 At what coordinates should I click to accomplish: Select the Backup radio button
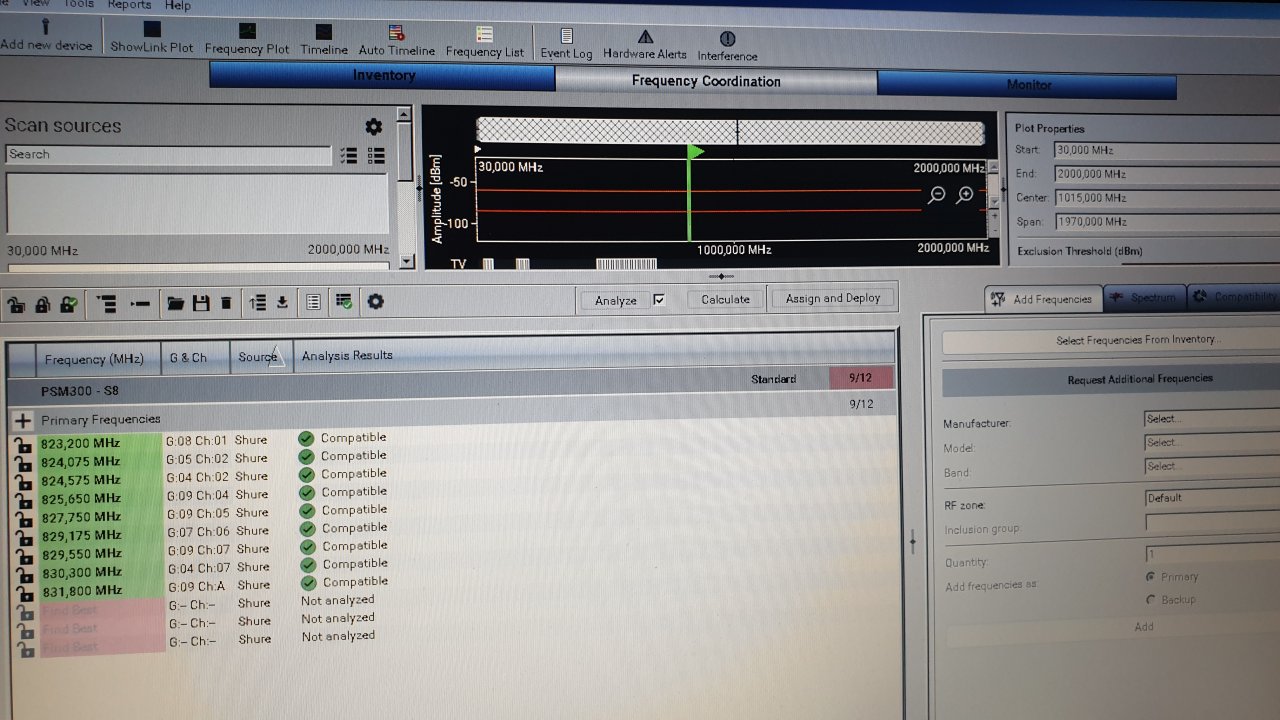[1151, 599]
